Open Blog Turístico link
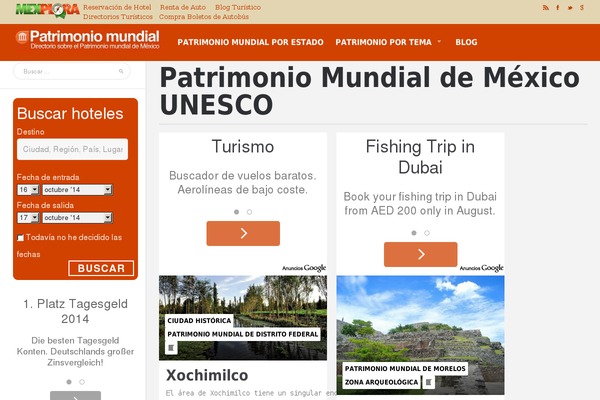 [238, 7]
